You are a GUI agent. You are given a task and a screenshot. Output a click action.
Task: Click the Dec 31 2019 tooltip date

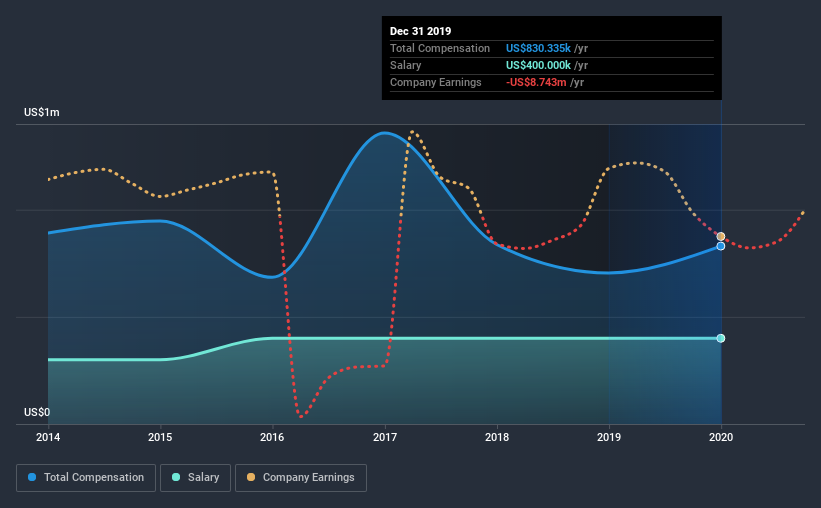[420, 31]
